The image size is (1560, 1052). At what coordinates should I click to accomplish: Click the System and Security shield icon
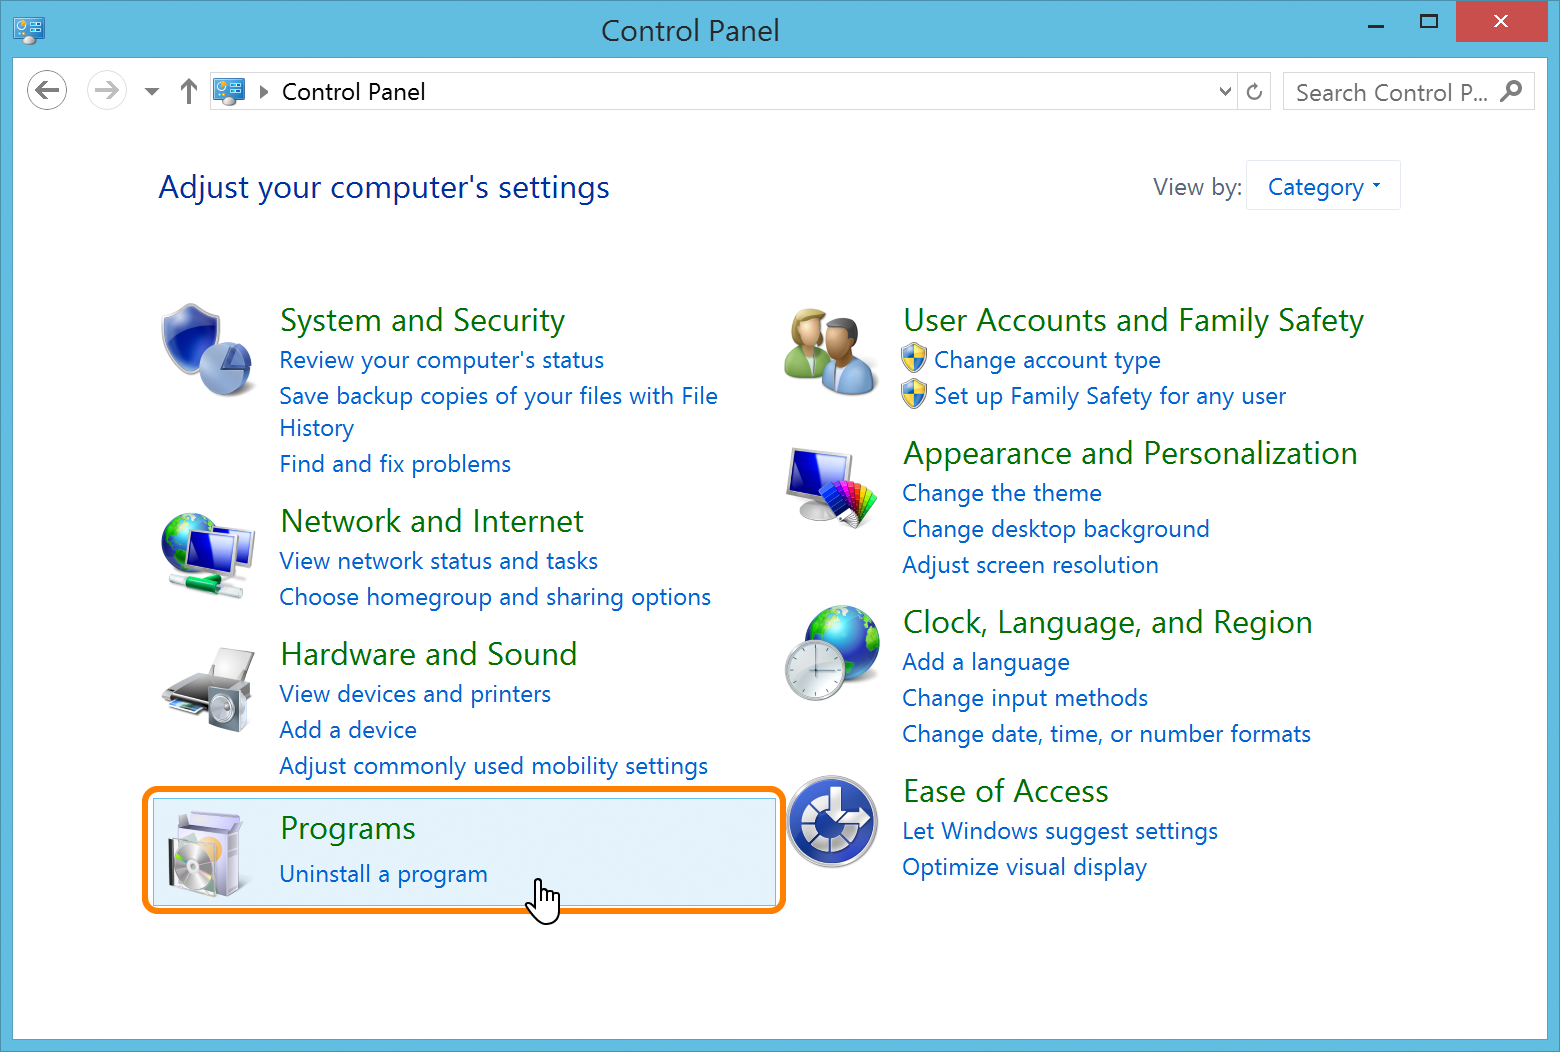(x=207, y=350)
